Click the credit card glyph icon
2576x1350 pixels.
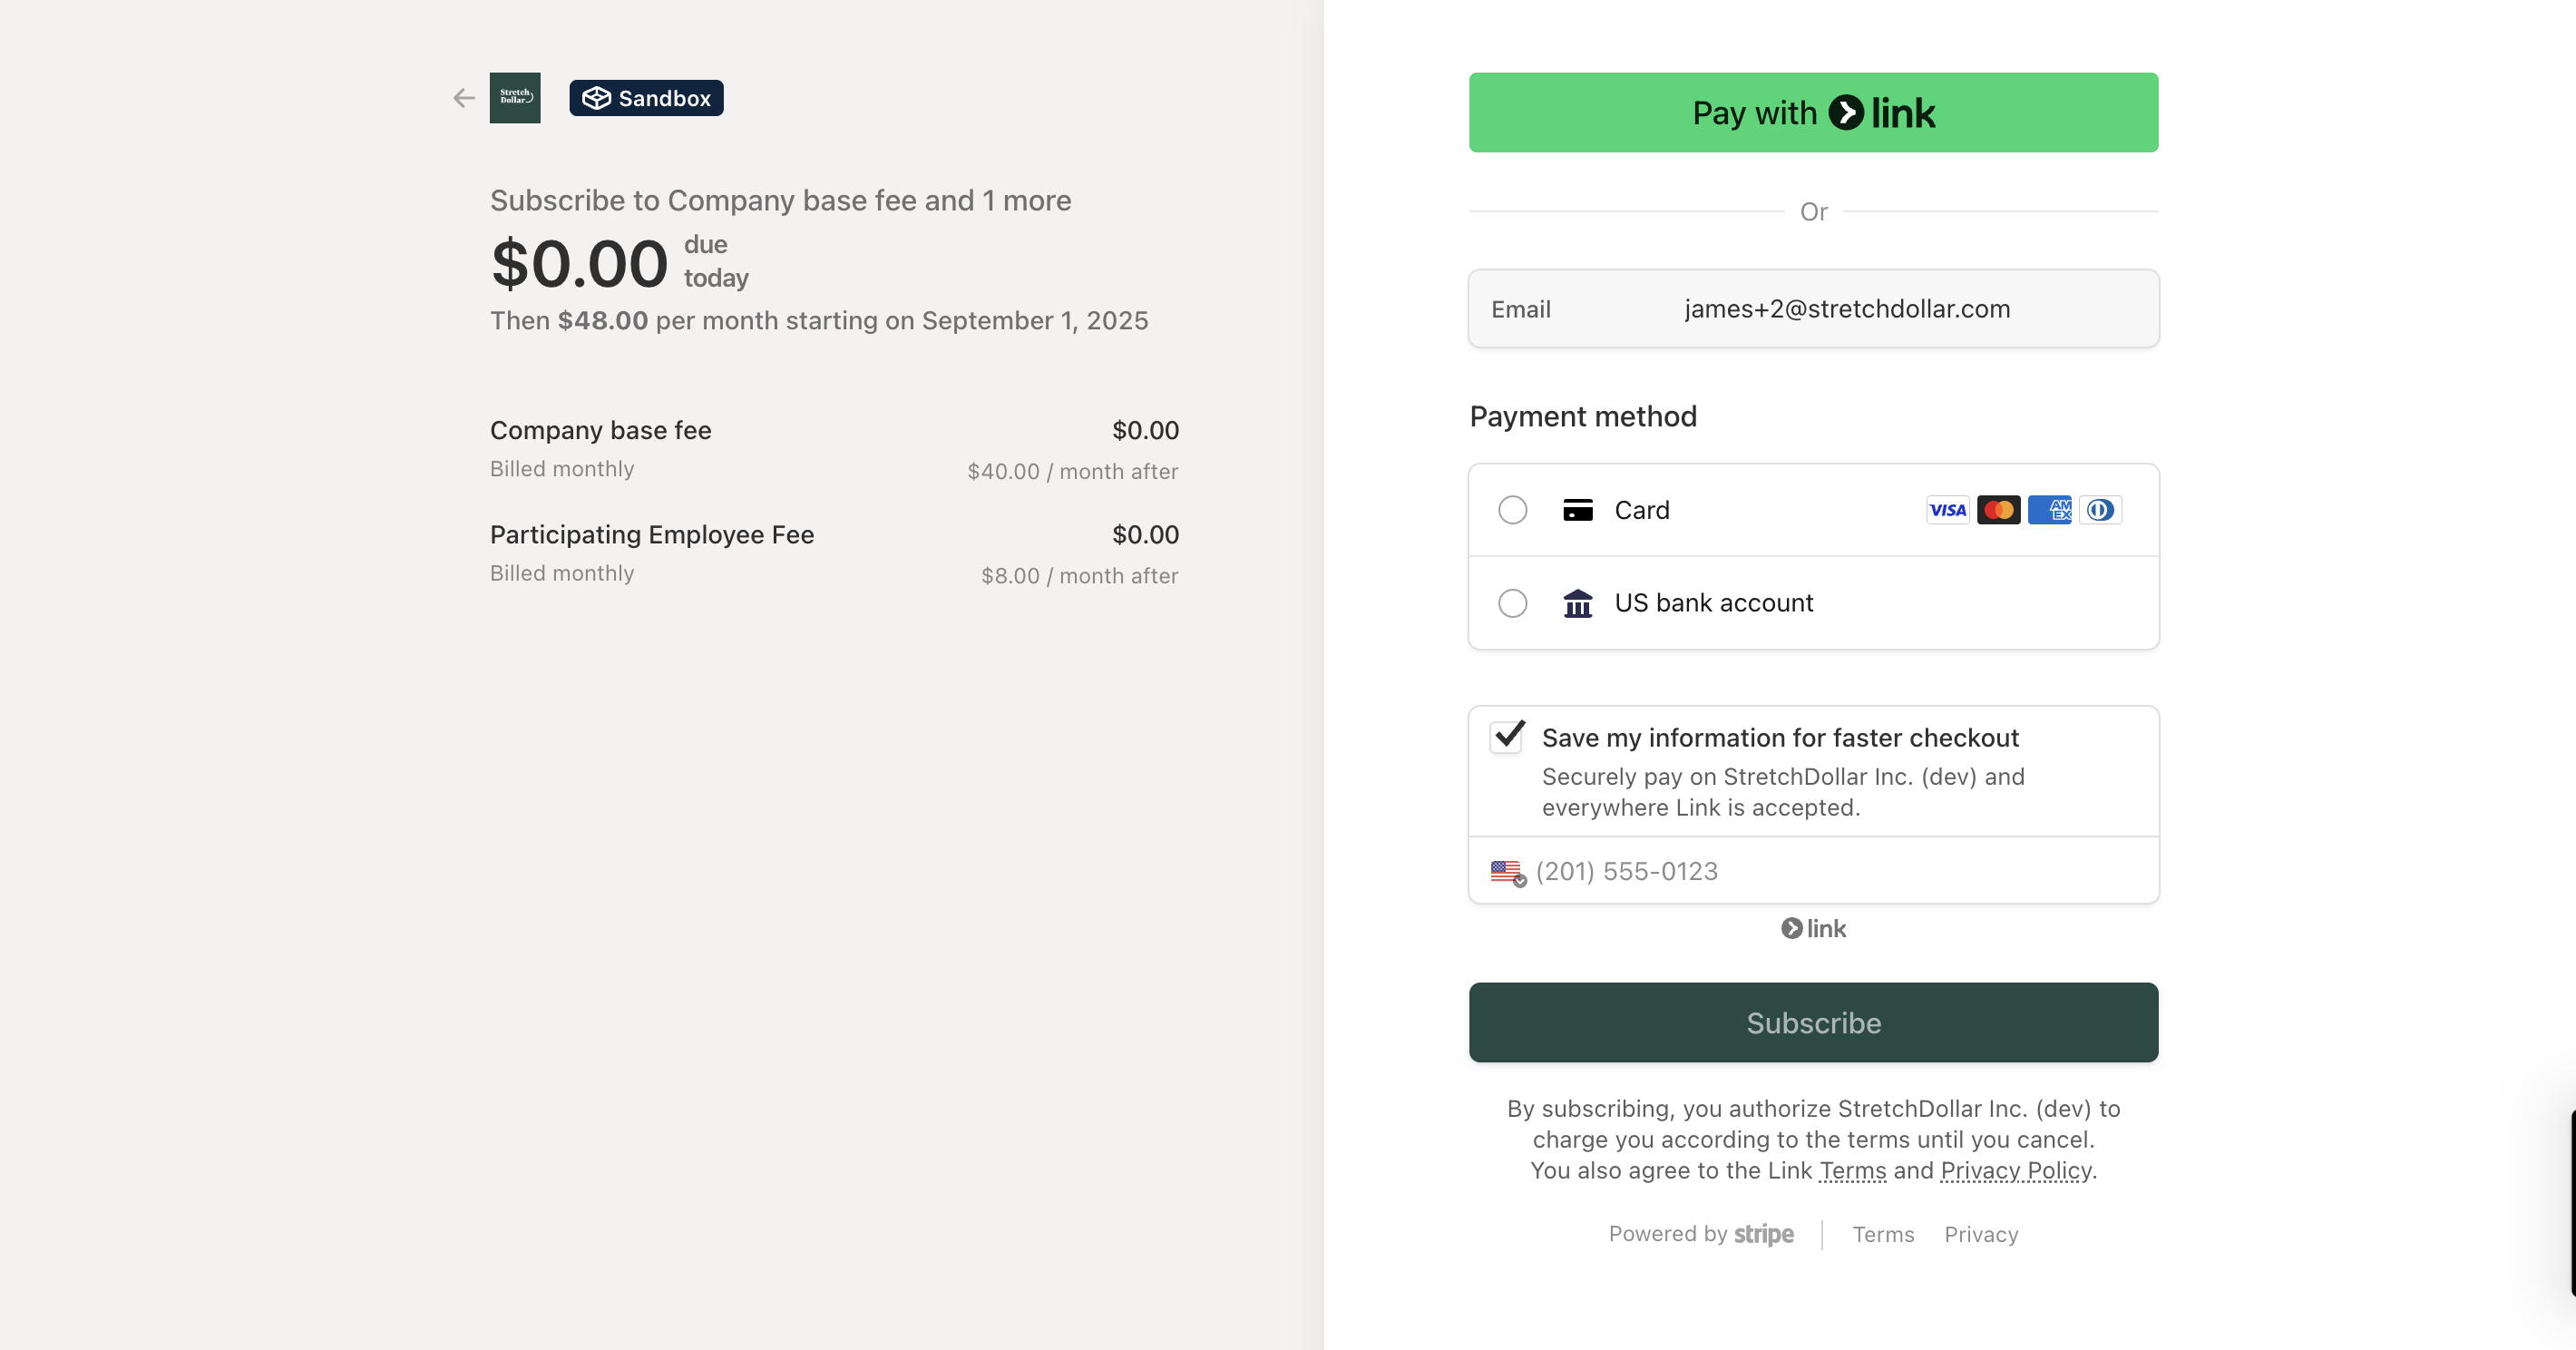point(1577,510)
